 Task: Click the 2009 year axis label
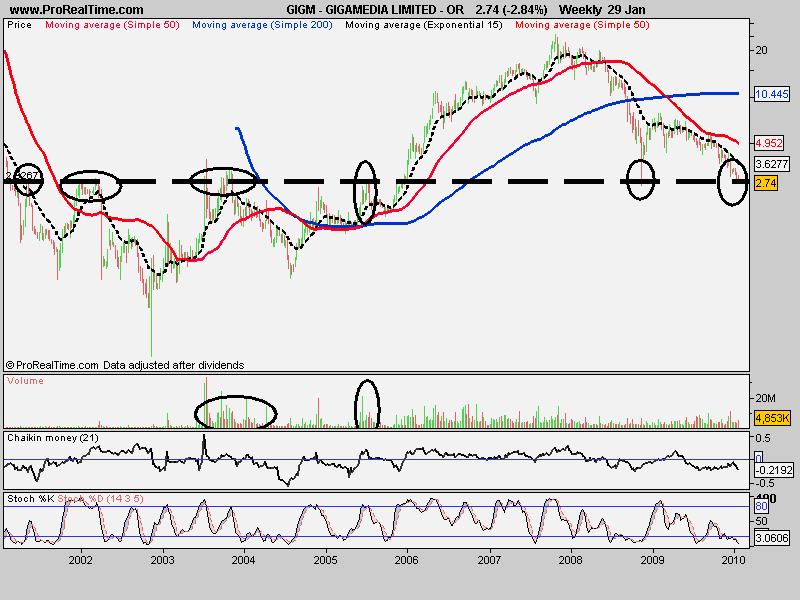pos(653,560)
